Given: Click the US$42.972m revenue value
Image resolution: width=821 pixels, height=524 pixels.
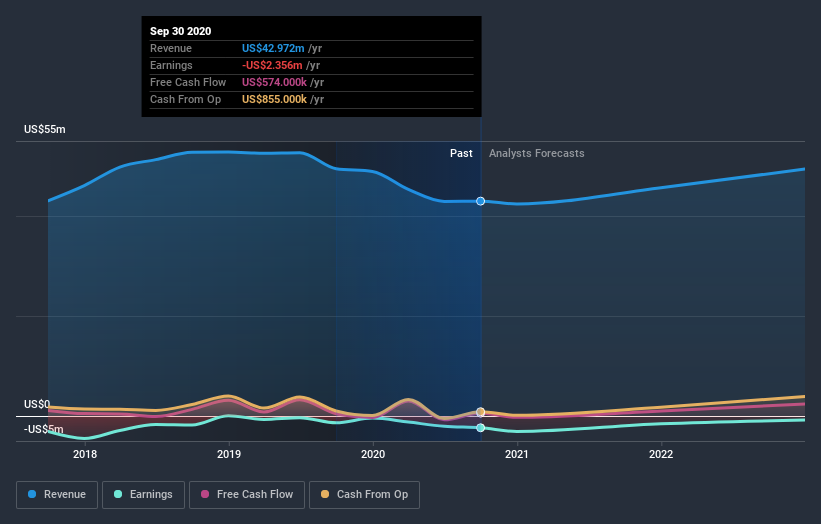Looking at the screenshot, I should coord(273,48).
